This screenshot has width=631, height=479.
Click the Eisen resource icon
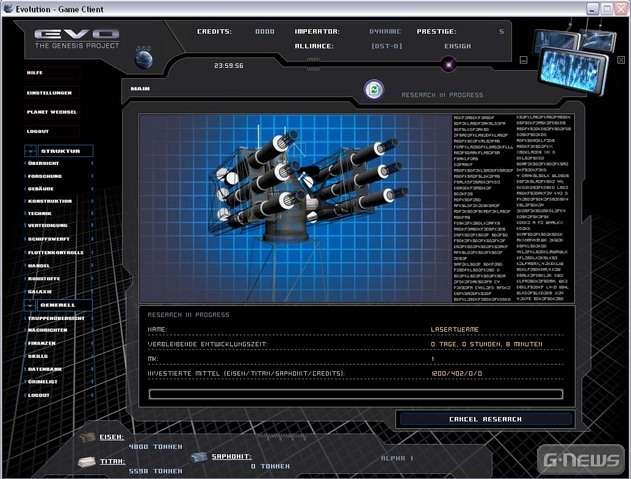pos(87,437)
